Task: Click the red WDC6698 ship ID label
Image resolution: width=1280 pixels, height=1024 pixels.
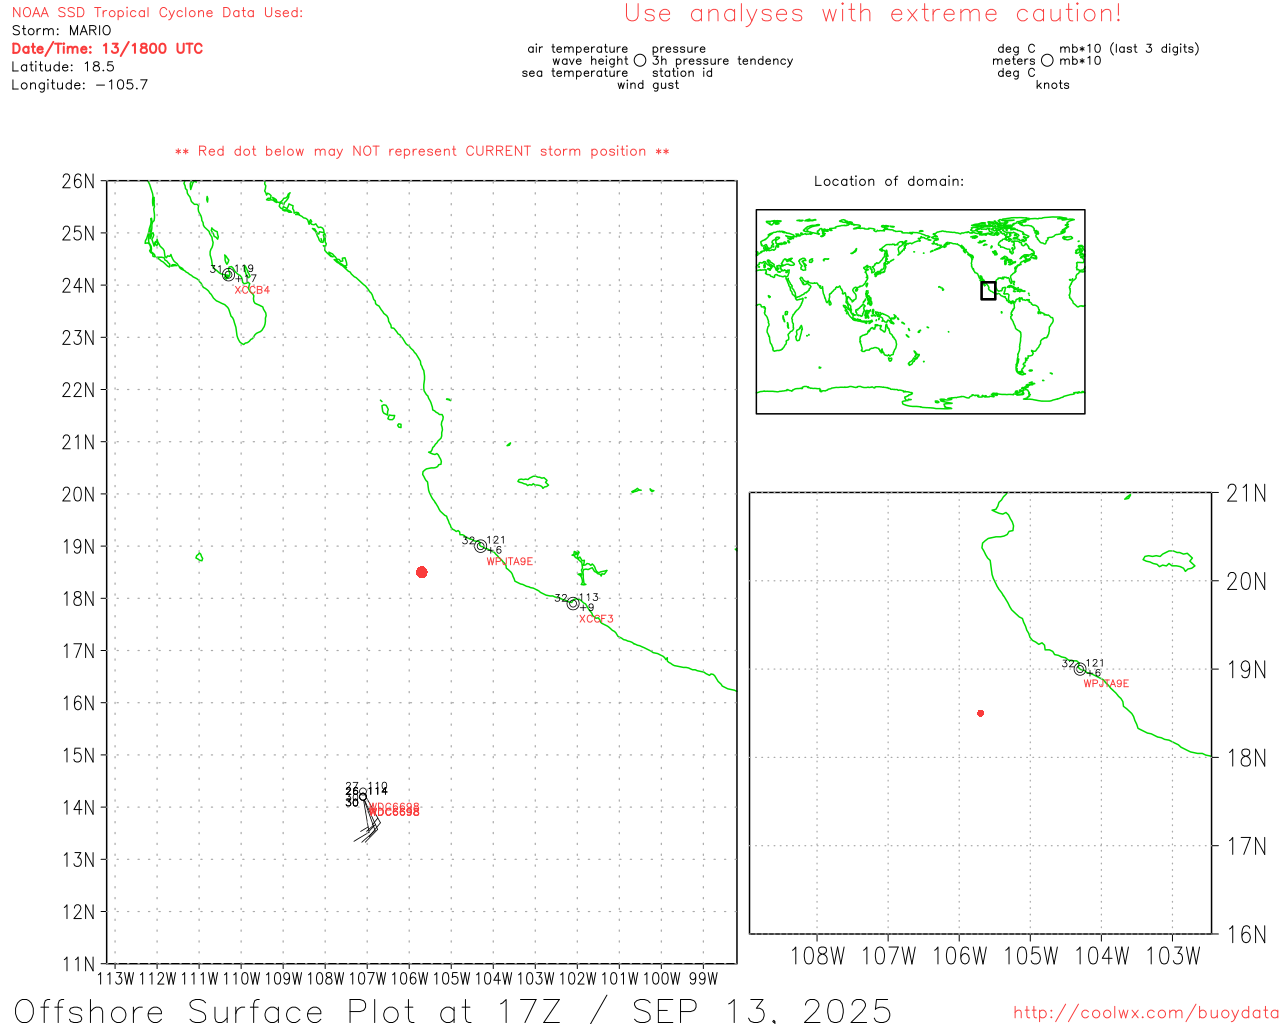Action: coord(394,810)
